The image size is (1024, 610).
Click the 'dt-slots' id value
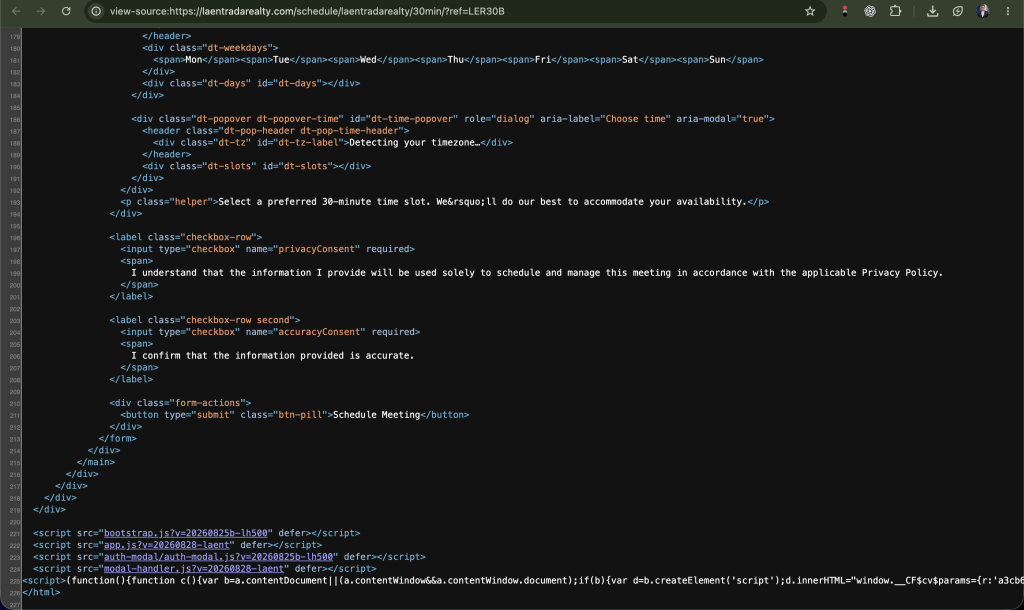point(305,166)
